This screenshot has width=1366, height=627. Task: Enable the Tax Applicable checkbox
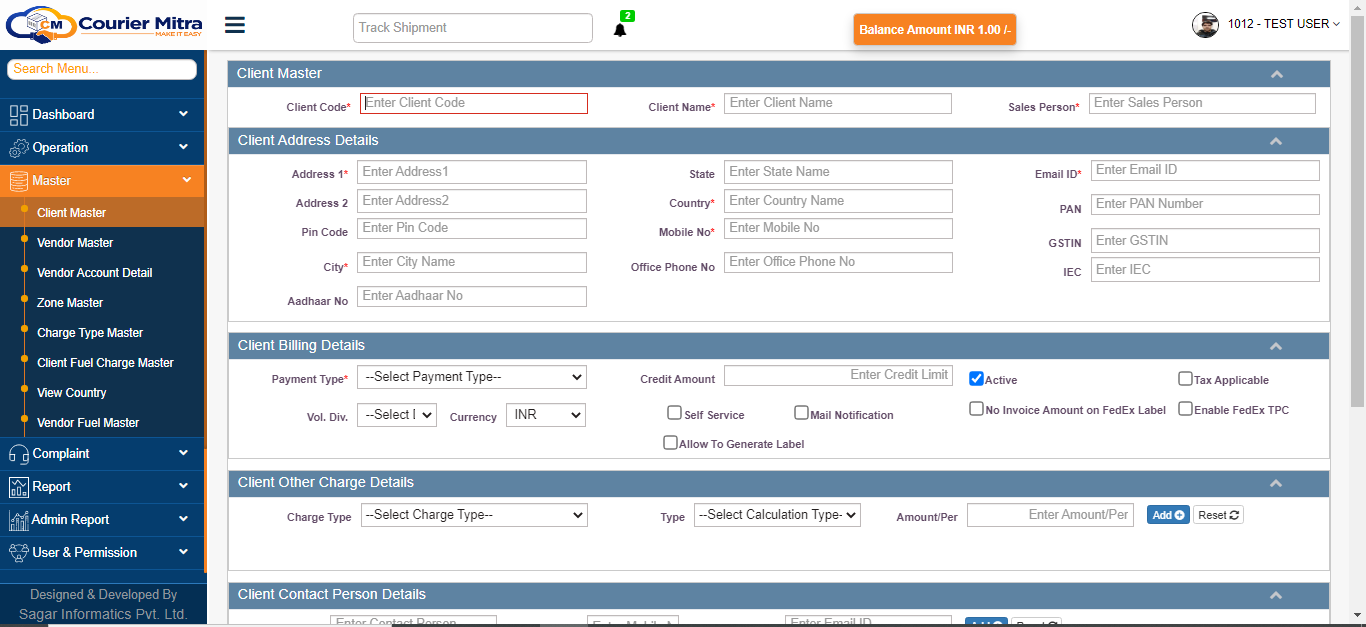[x=1185, y=379]
